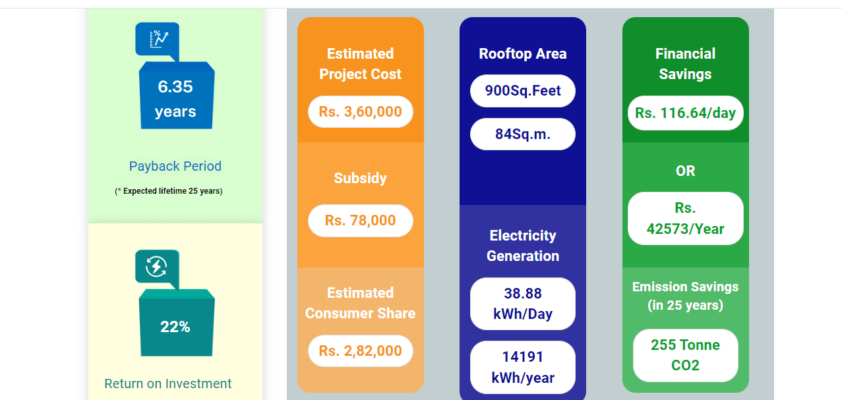Click the return on investment energy icon
This screenshot has width=842, height=400.
(x=157, y=267)
